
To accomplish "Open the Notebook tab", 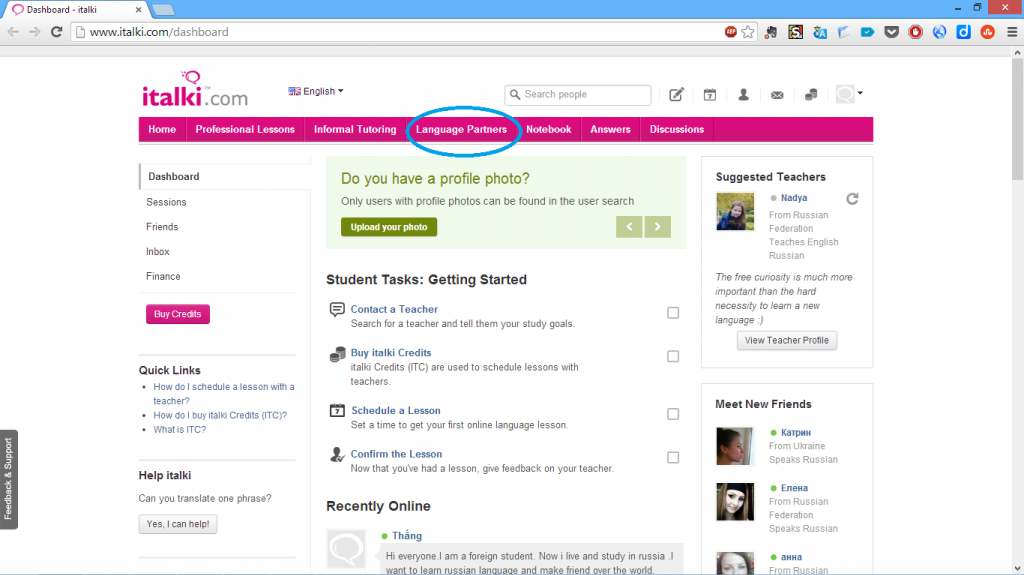I will [x=549, y=129].
